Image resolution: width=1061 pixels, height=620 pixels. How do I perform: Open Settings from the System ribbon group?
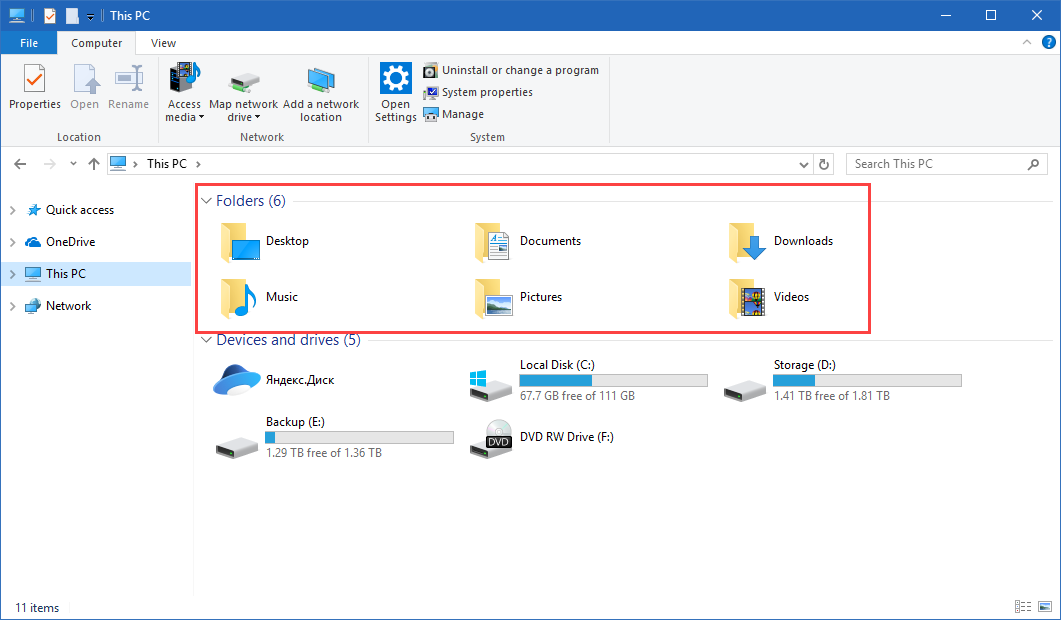pos(395,90)
